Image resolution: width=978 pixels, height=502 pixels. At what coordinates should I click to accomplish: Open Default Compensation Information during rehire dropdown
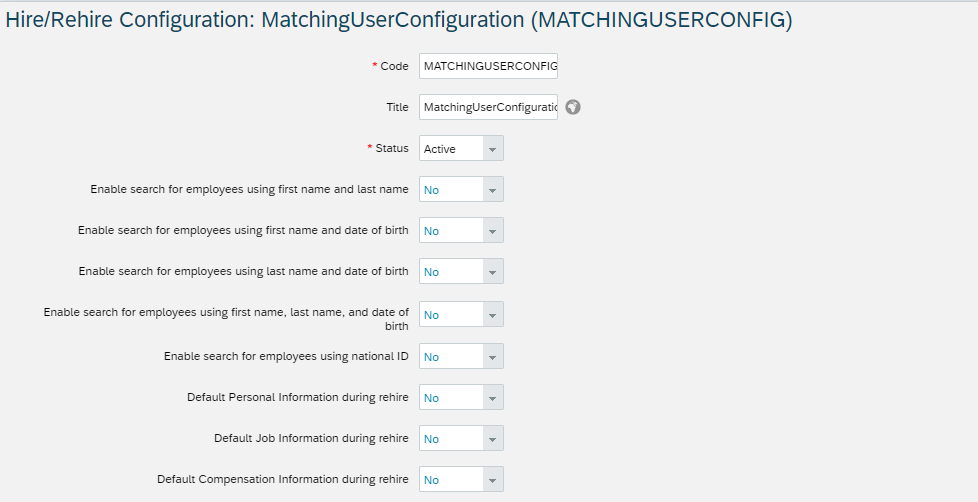coord(493,480)
